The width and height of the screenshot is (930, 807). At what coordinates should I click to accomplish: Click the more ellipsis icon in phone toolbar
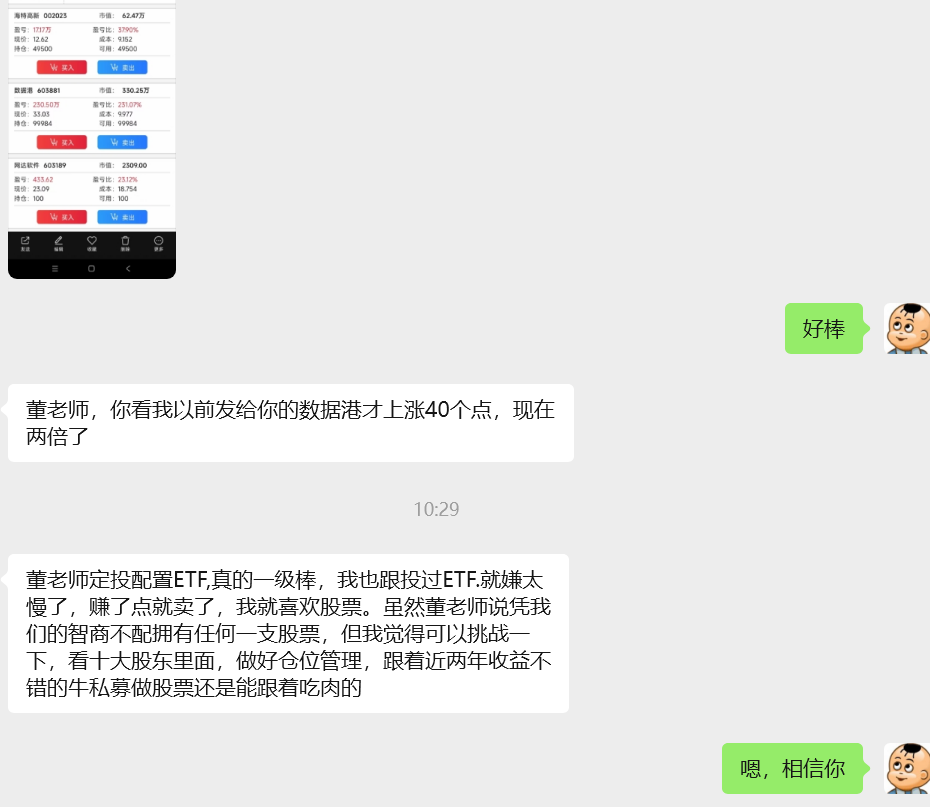tap(158, 243)
